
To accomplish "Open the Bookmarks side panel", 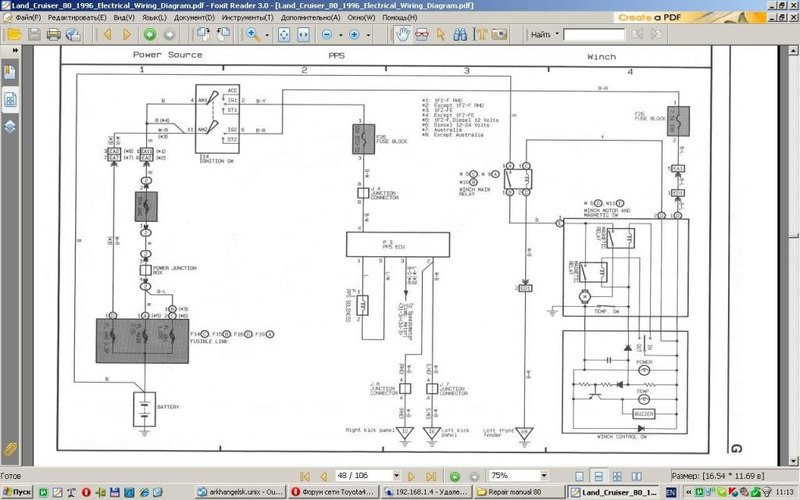I will pos(9,73).
